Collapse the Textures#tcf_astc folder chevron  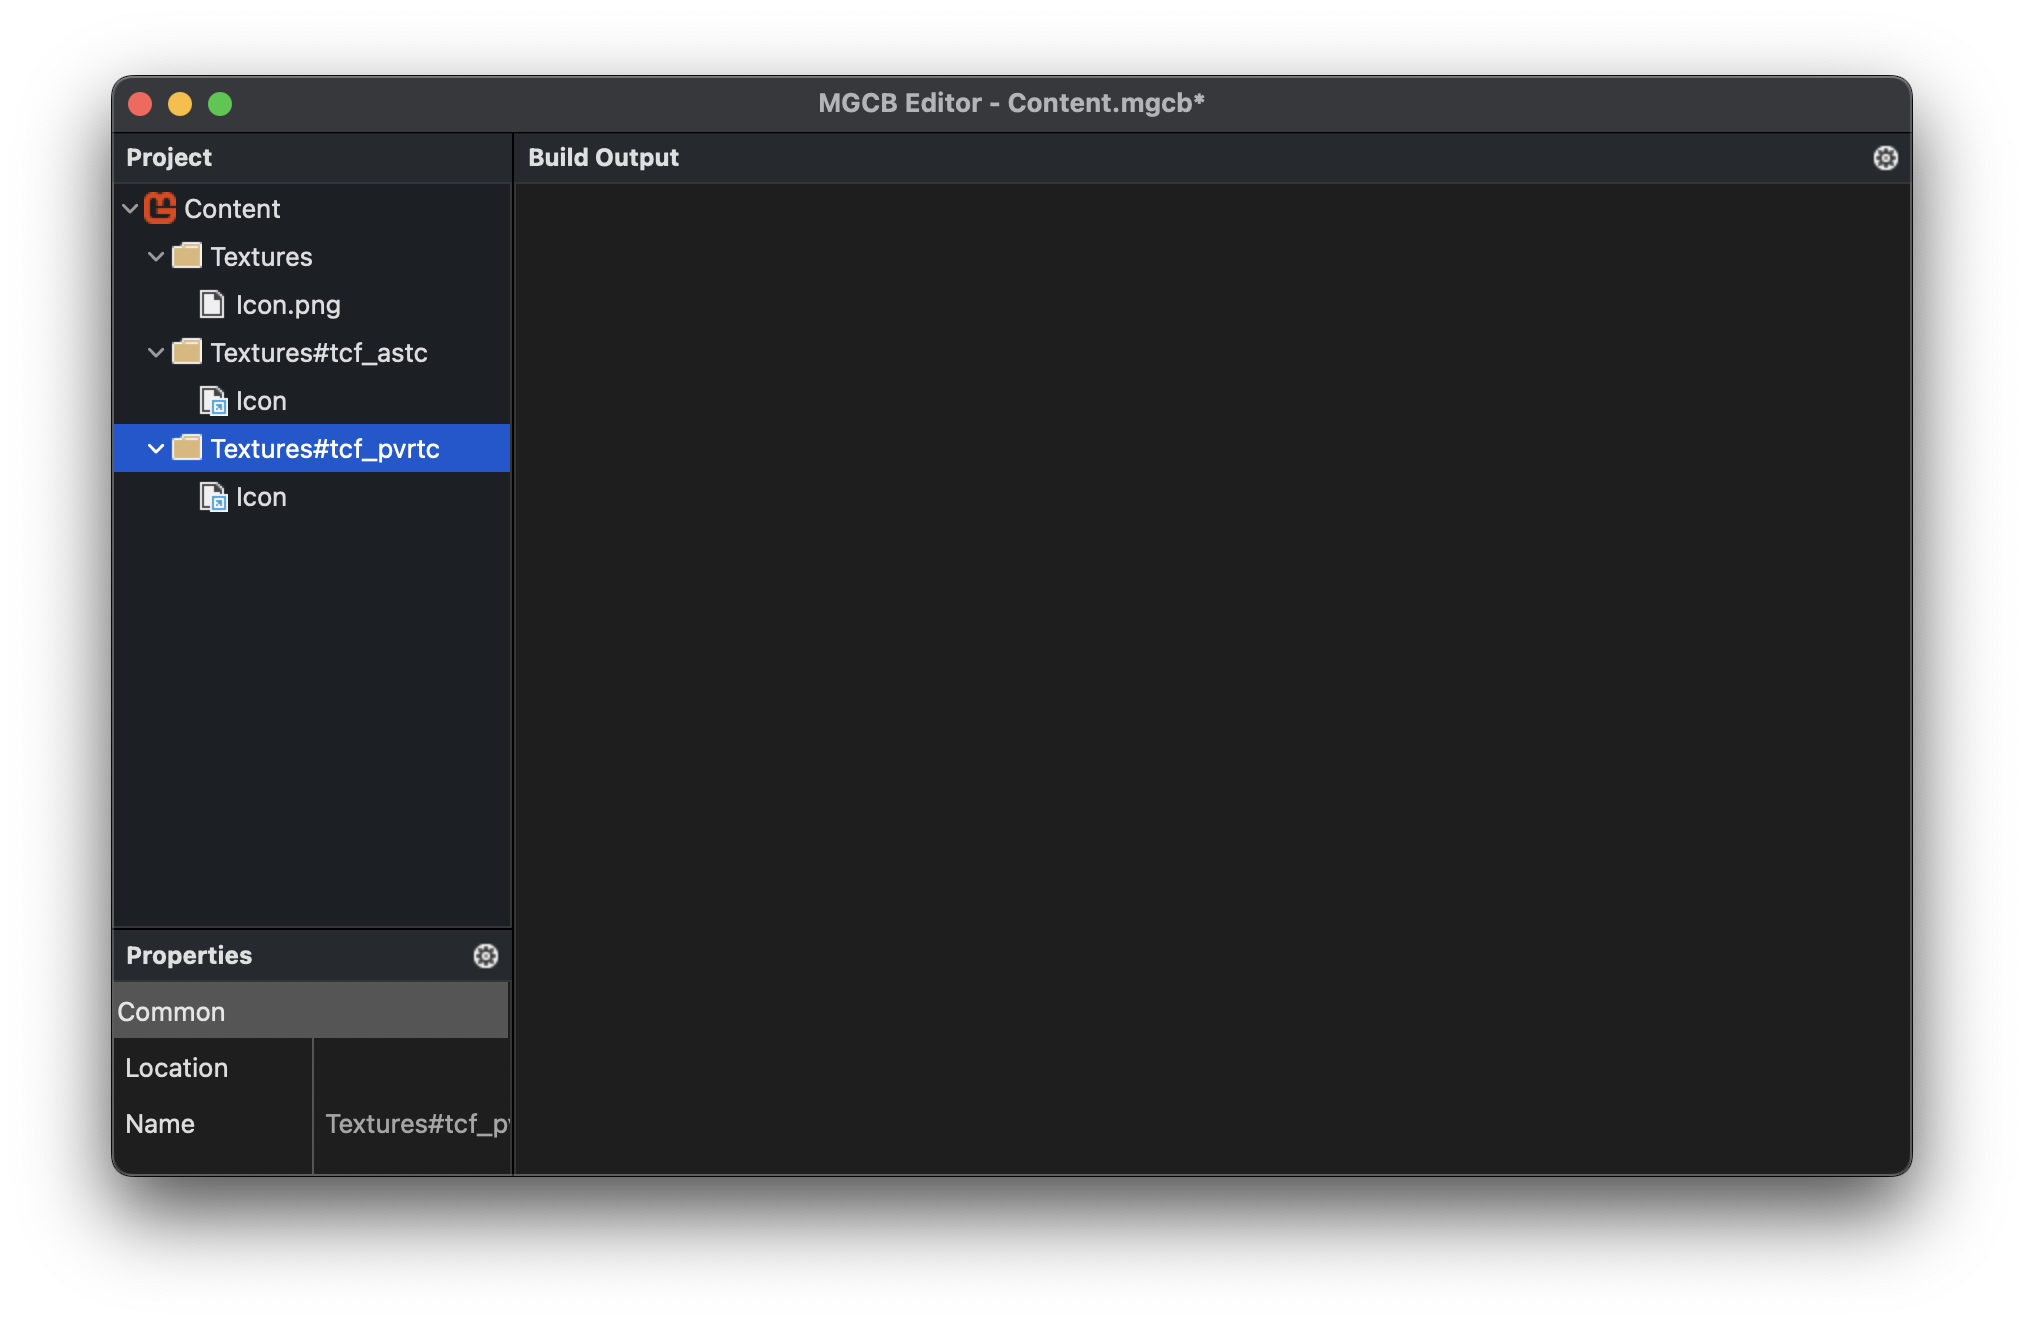[156, 352]
